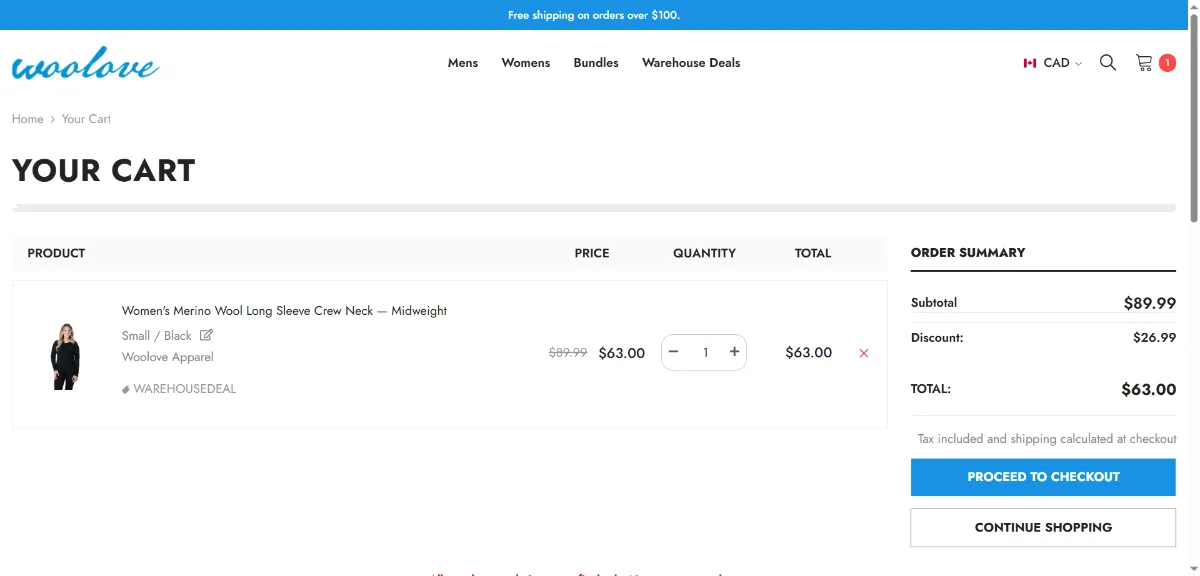Click the free shipping progress bar
Viewport: 1200px width, 576px height.
tap(594, 208)
